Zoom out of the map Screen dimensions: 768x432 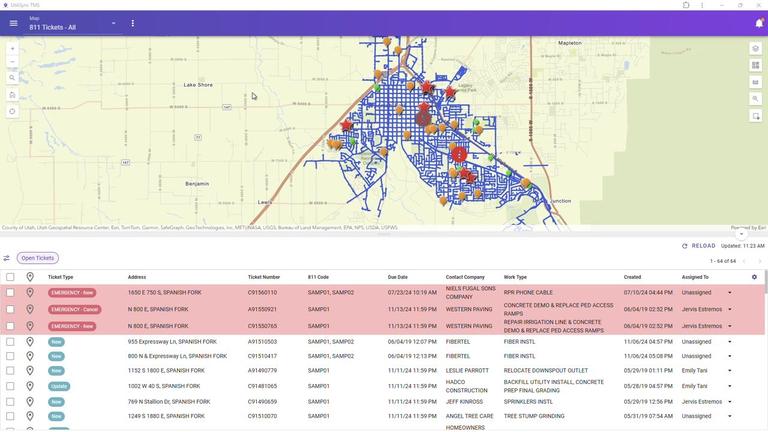click(x=12, y=62)
